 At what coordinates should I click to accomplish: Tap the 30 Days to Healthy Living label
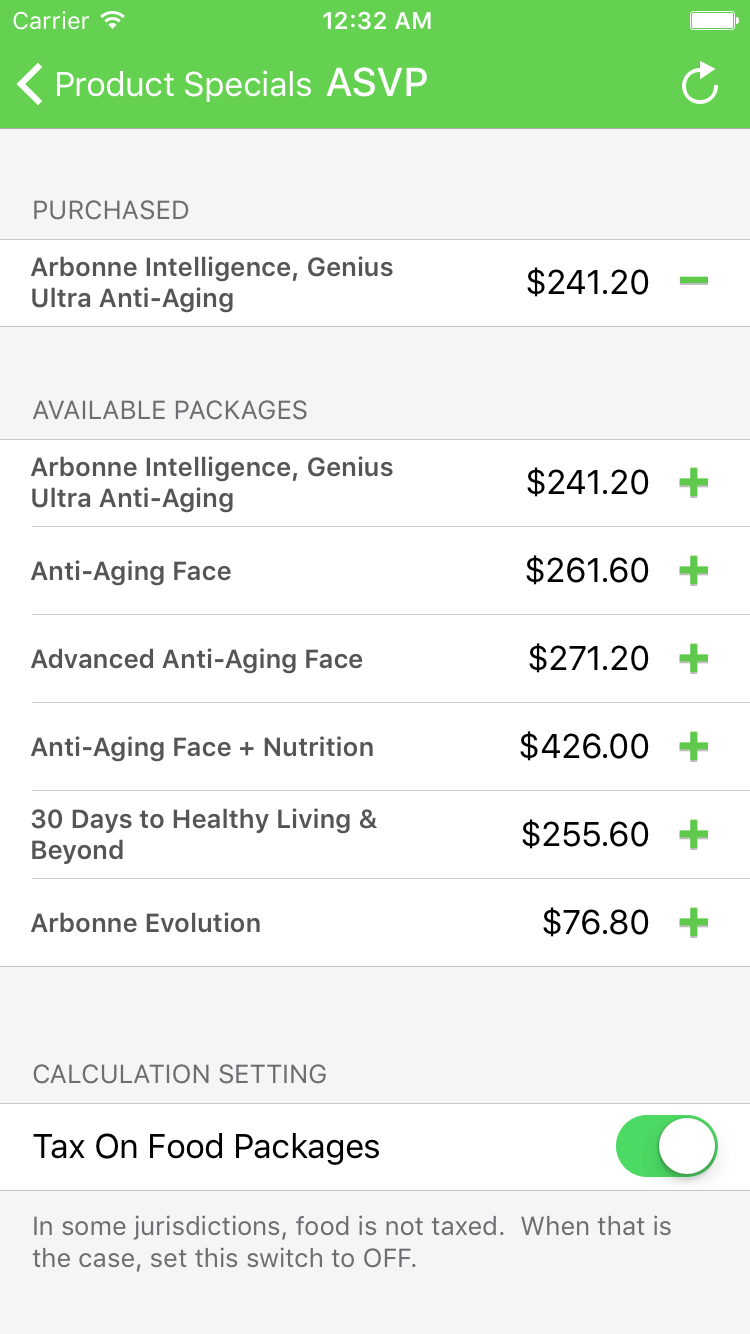pos(204,834)
